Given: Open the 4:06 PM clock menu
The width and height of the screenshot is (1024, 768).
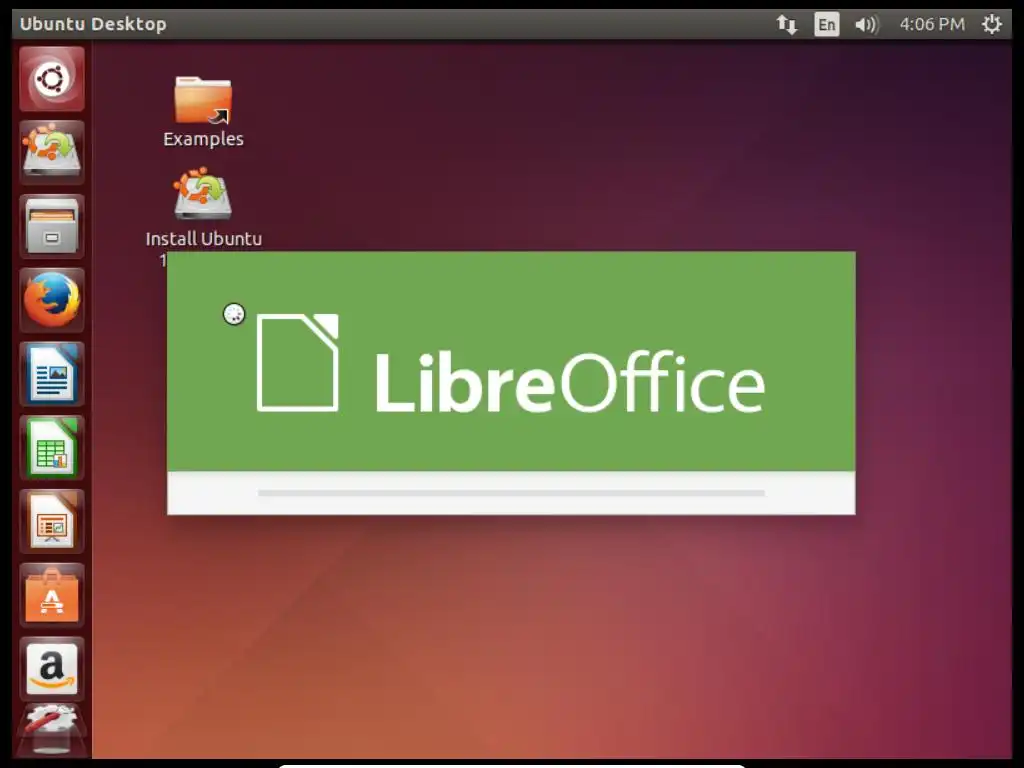Looking at the screenshot, I should tap(932, 25).
